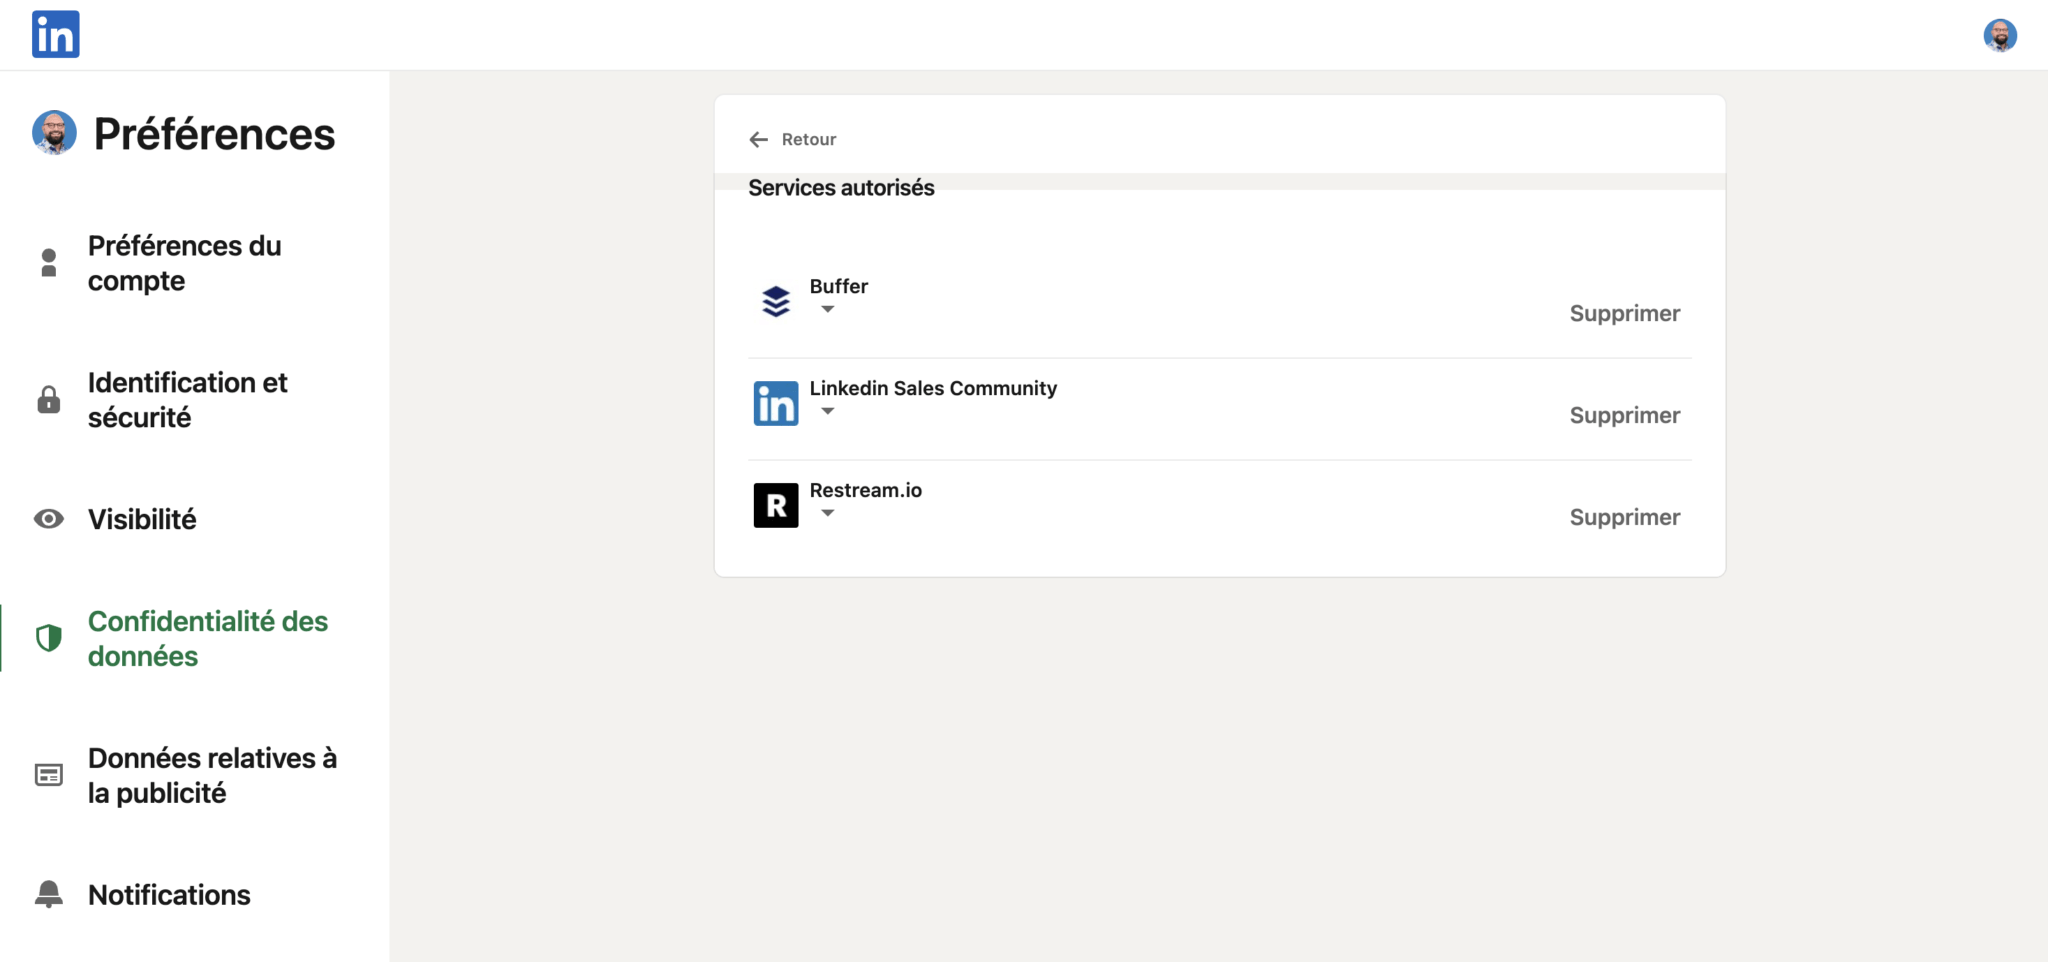2048x962 pixels.
Task: Click the ad card icon for Données relatives
Action: 49,775
